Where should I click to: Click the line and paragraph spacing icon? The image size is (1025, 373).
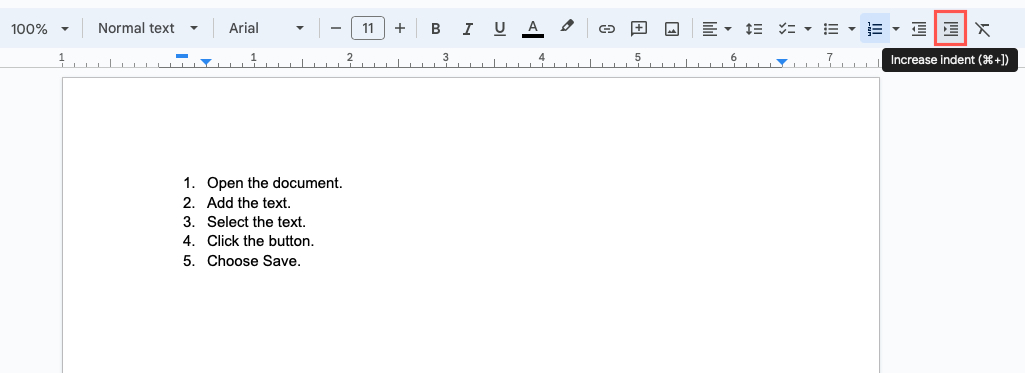(x=754, y=29)
